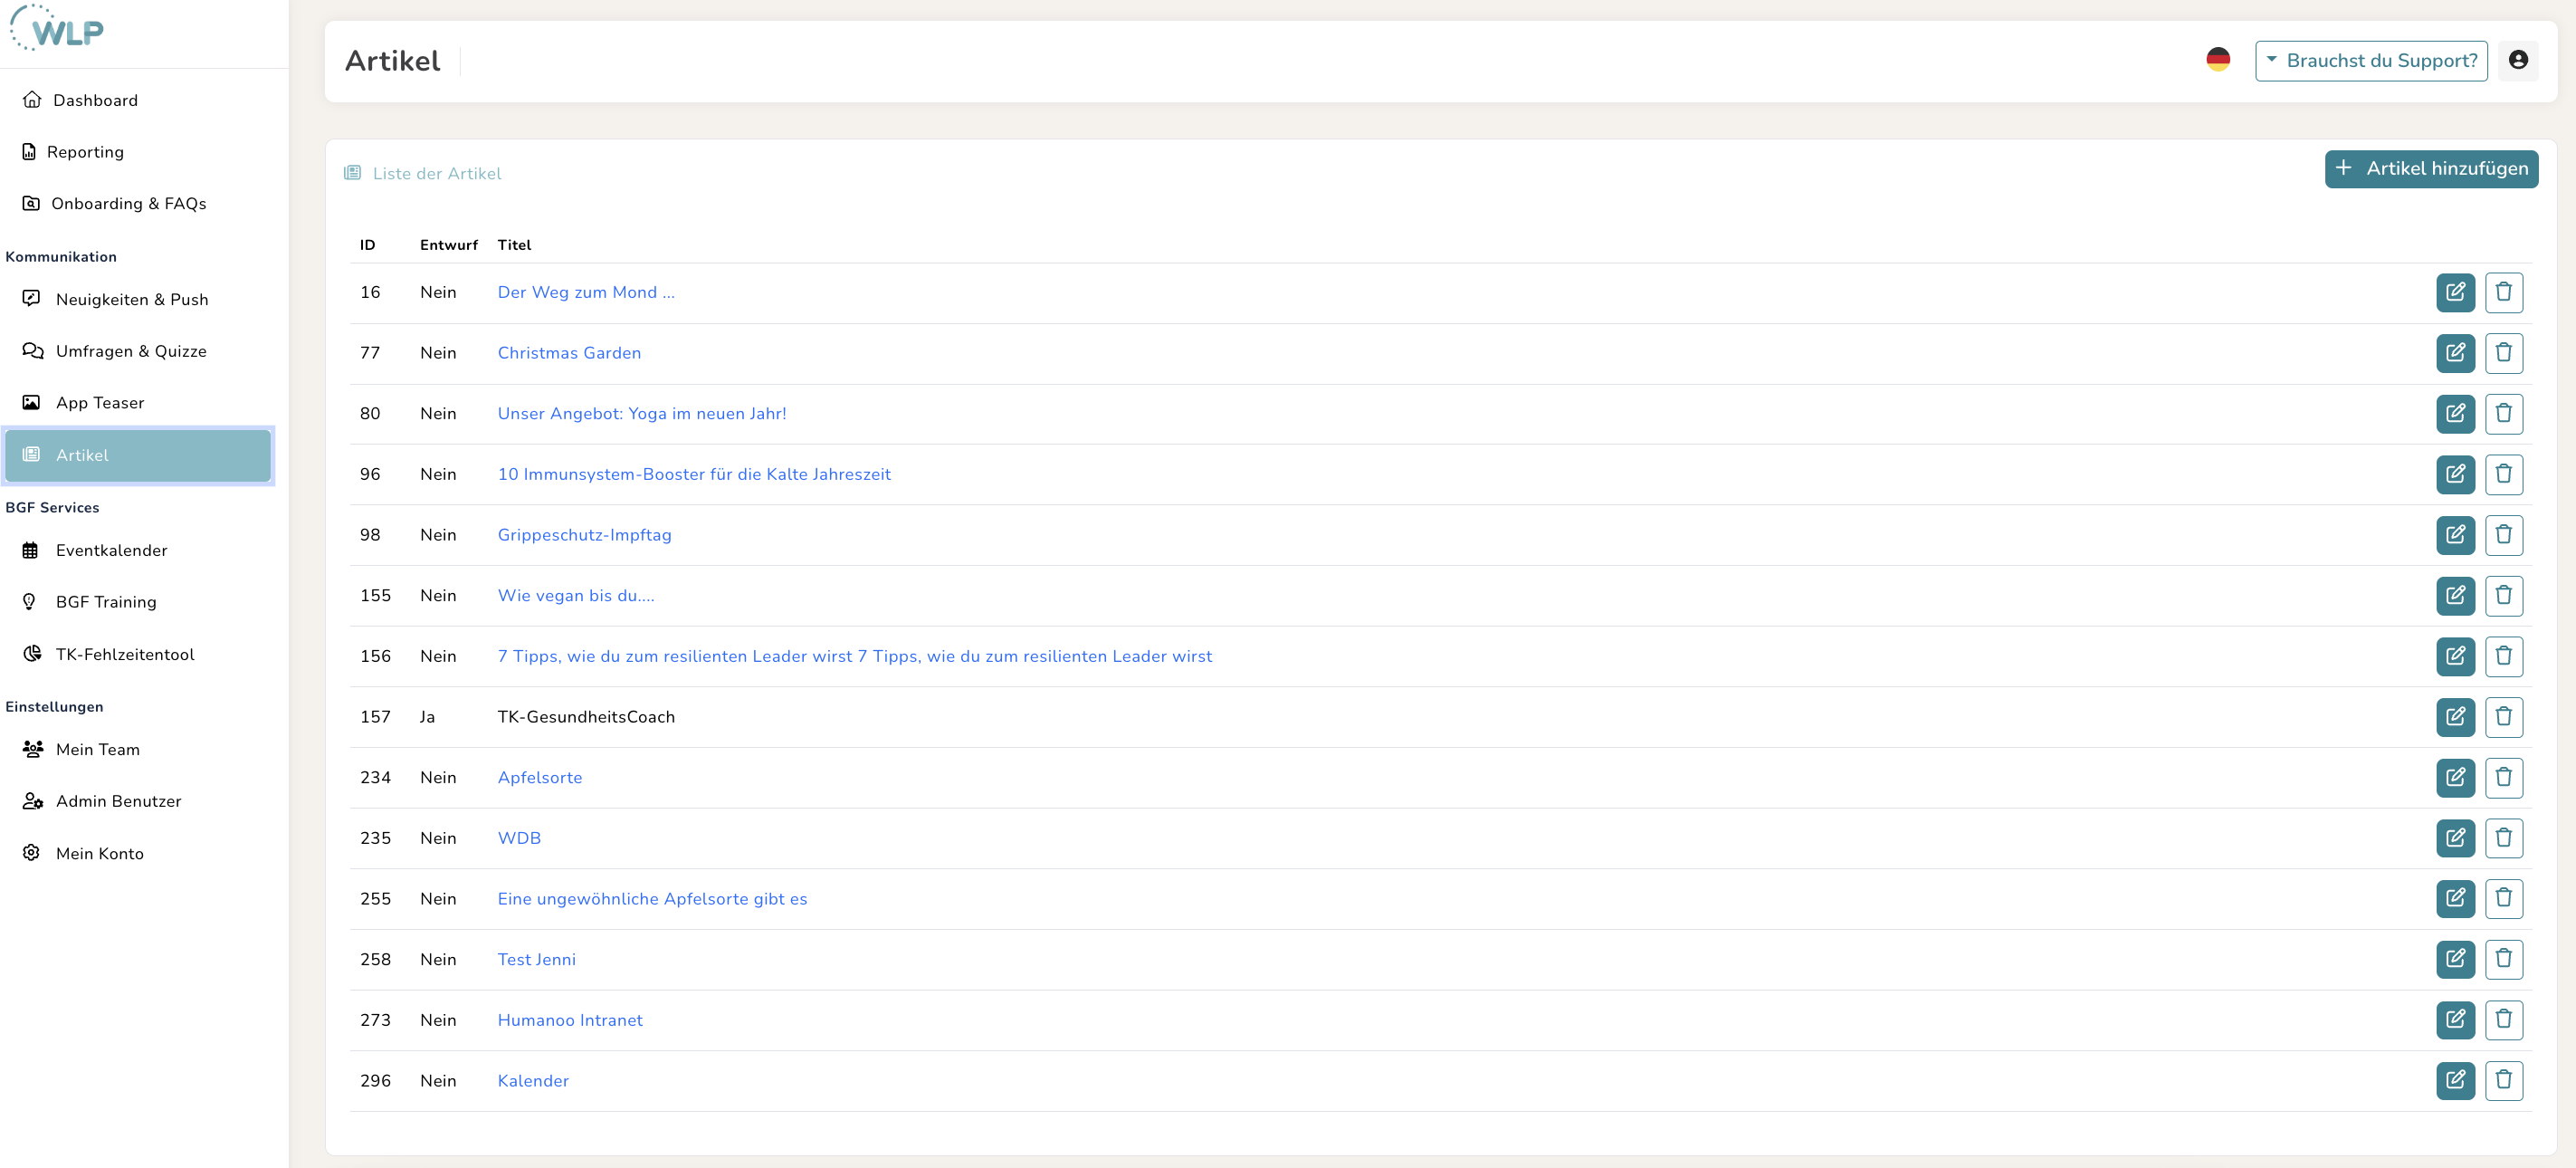Open 'Wie vegan bis du....' article link
The image size is (2576, 1168).
pos(575,596)
